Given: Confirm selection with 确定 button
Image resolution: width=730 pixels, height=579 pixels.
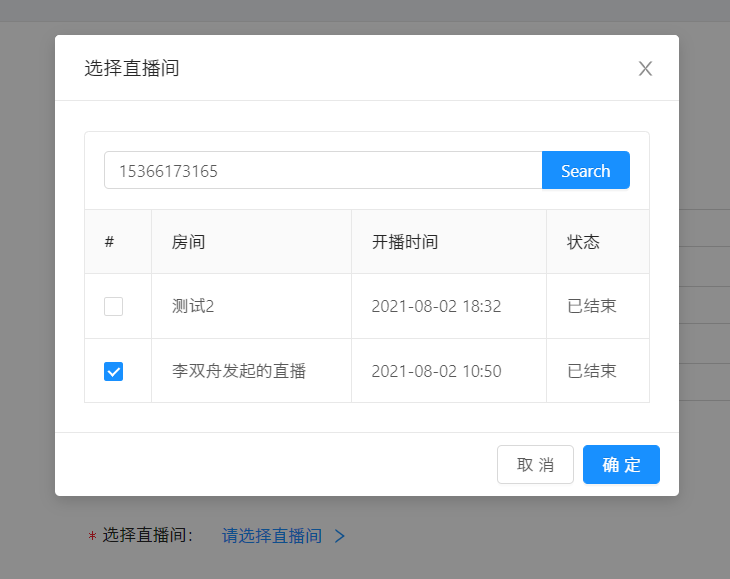Looking at the screenshot, I should tap(621, 465).
